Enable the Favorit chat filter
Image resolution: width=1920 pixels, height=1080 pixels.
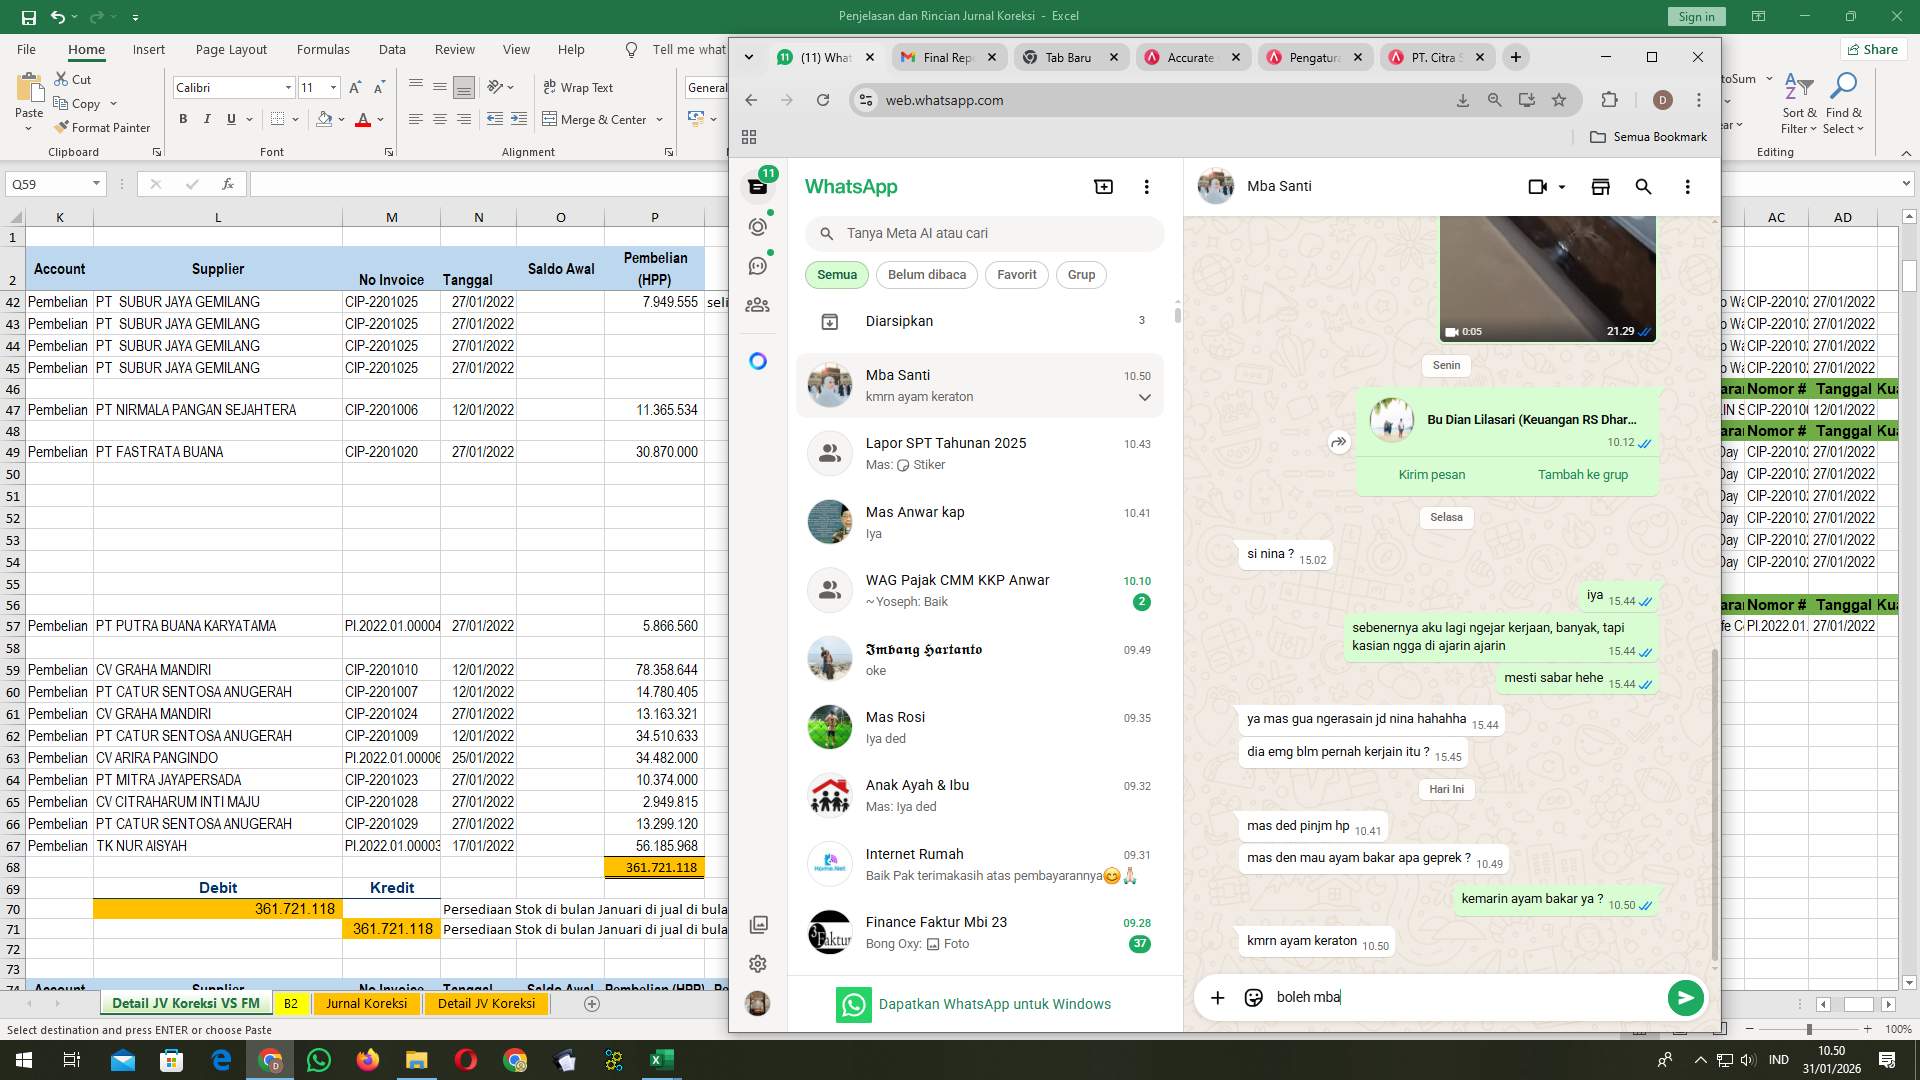coord(1015,274)
